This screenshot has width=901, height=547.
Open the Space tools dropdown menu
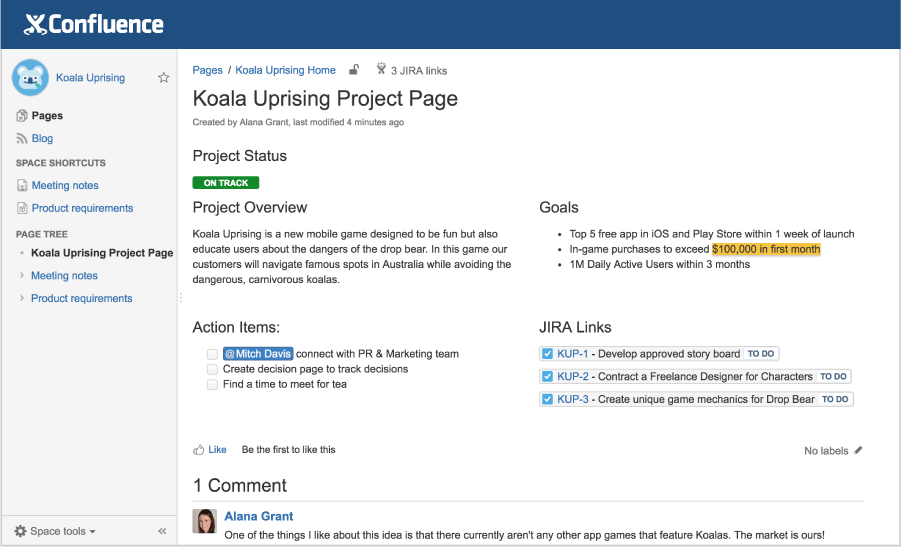tap(62, 531)
